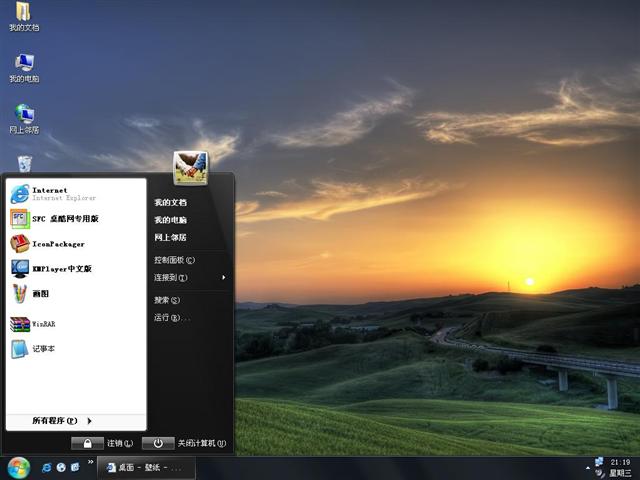Launch 画图 (Paint) from Start menu
The height and width of the screenshot is (480, 640).
[x=76, y=293]
